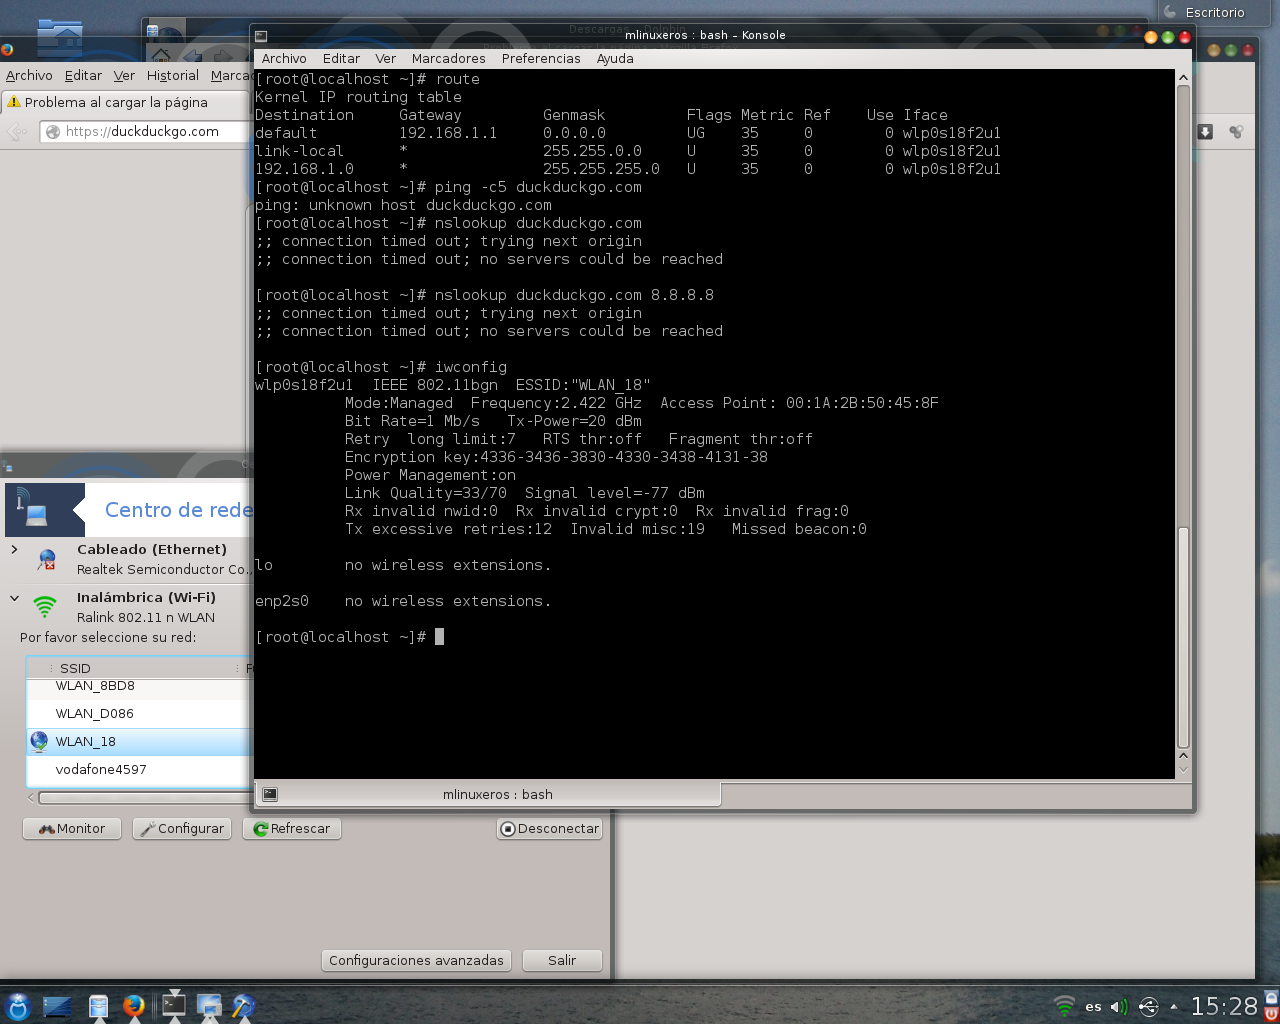The image size is (1280, 1024).
Task: Open the Wi-Fi tray icon
Action: pos(1065,1006)
